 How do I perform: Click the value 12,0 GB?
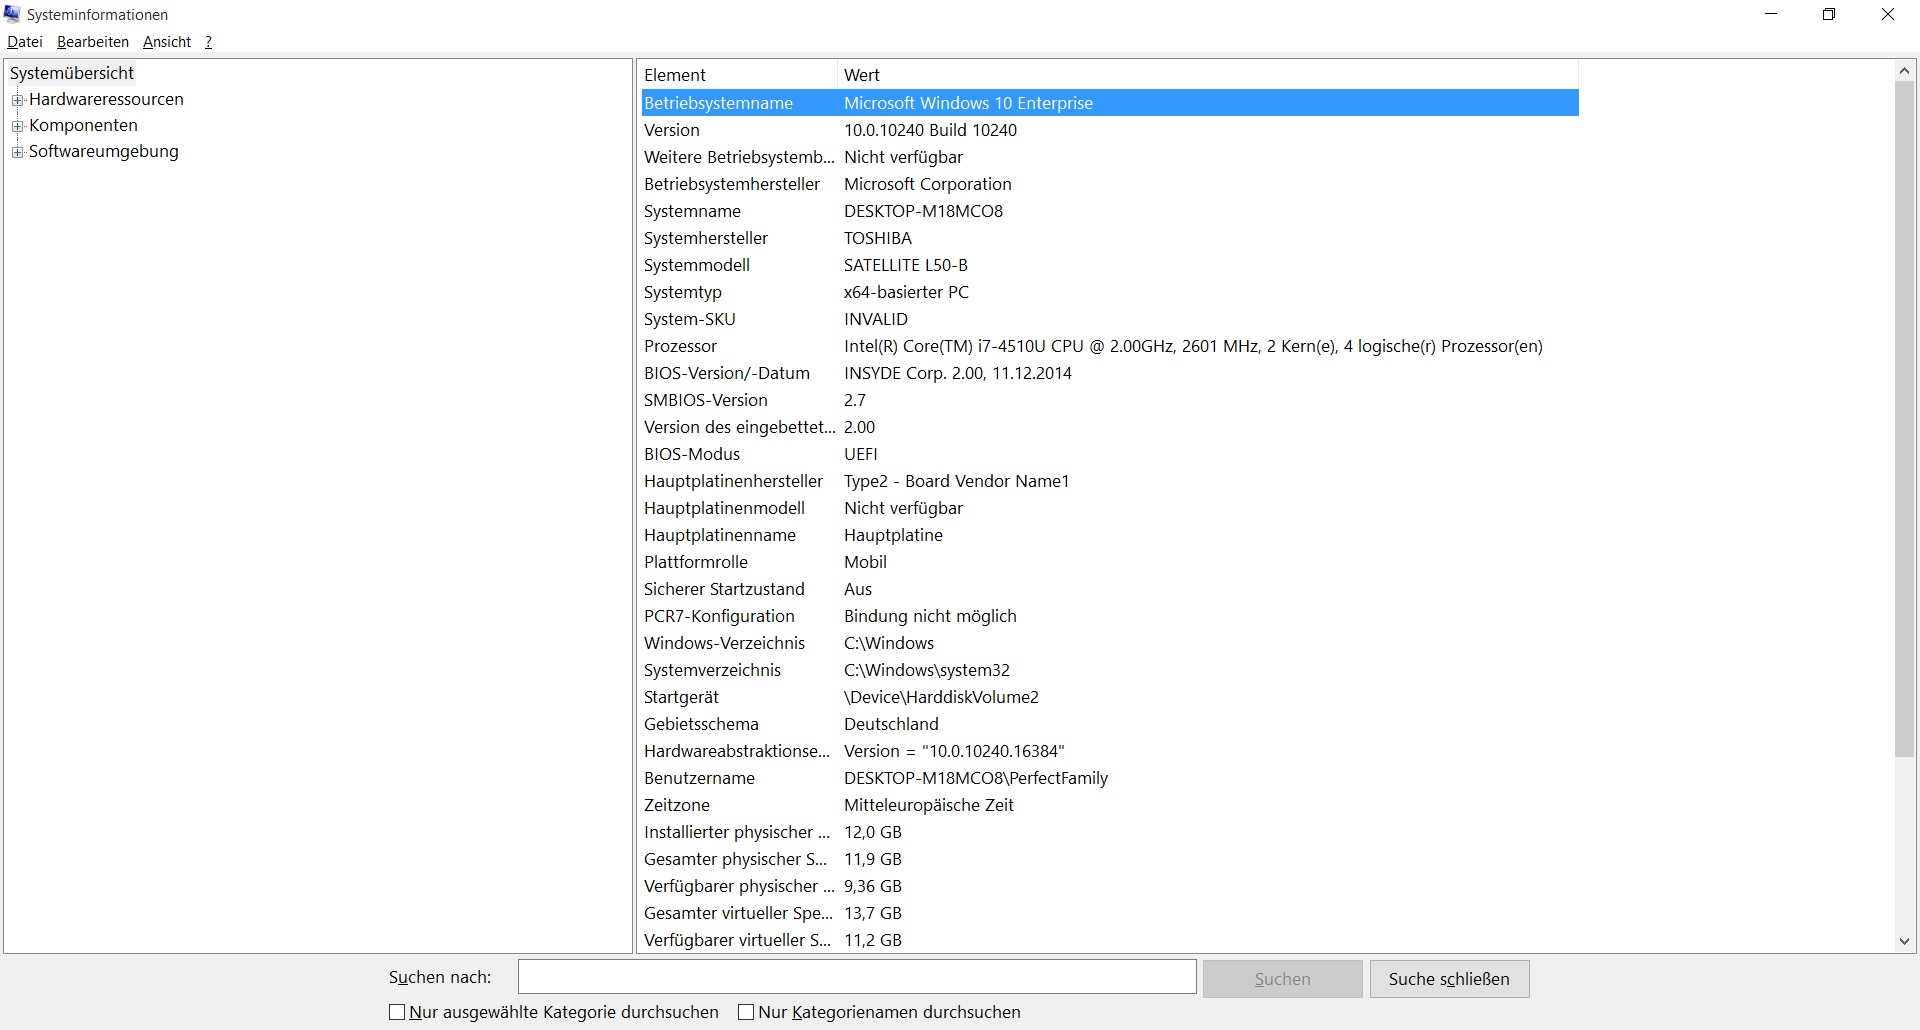873,832
